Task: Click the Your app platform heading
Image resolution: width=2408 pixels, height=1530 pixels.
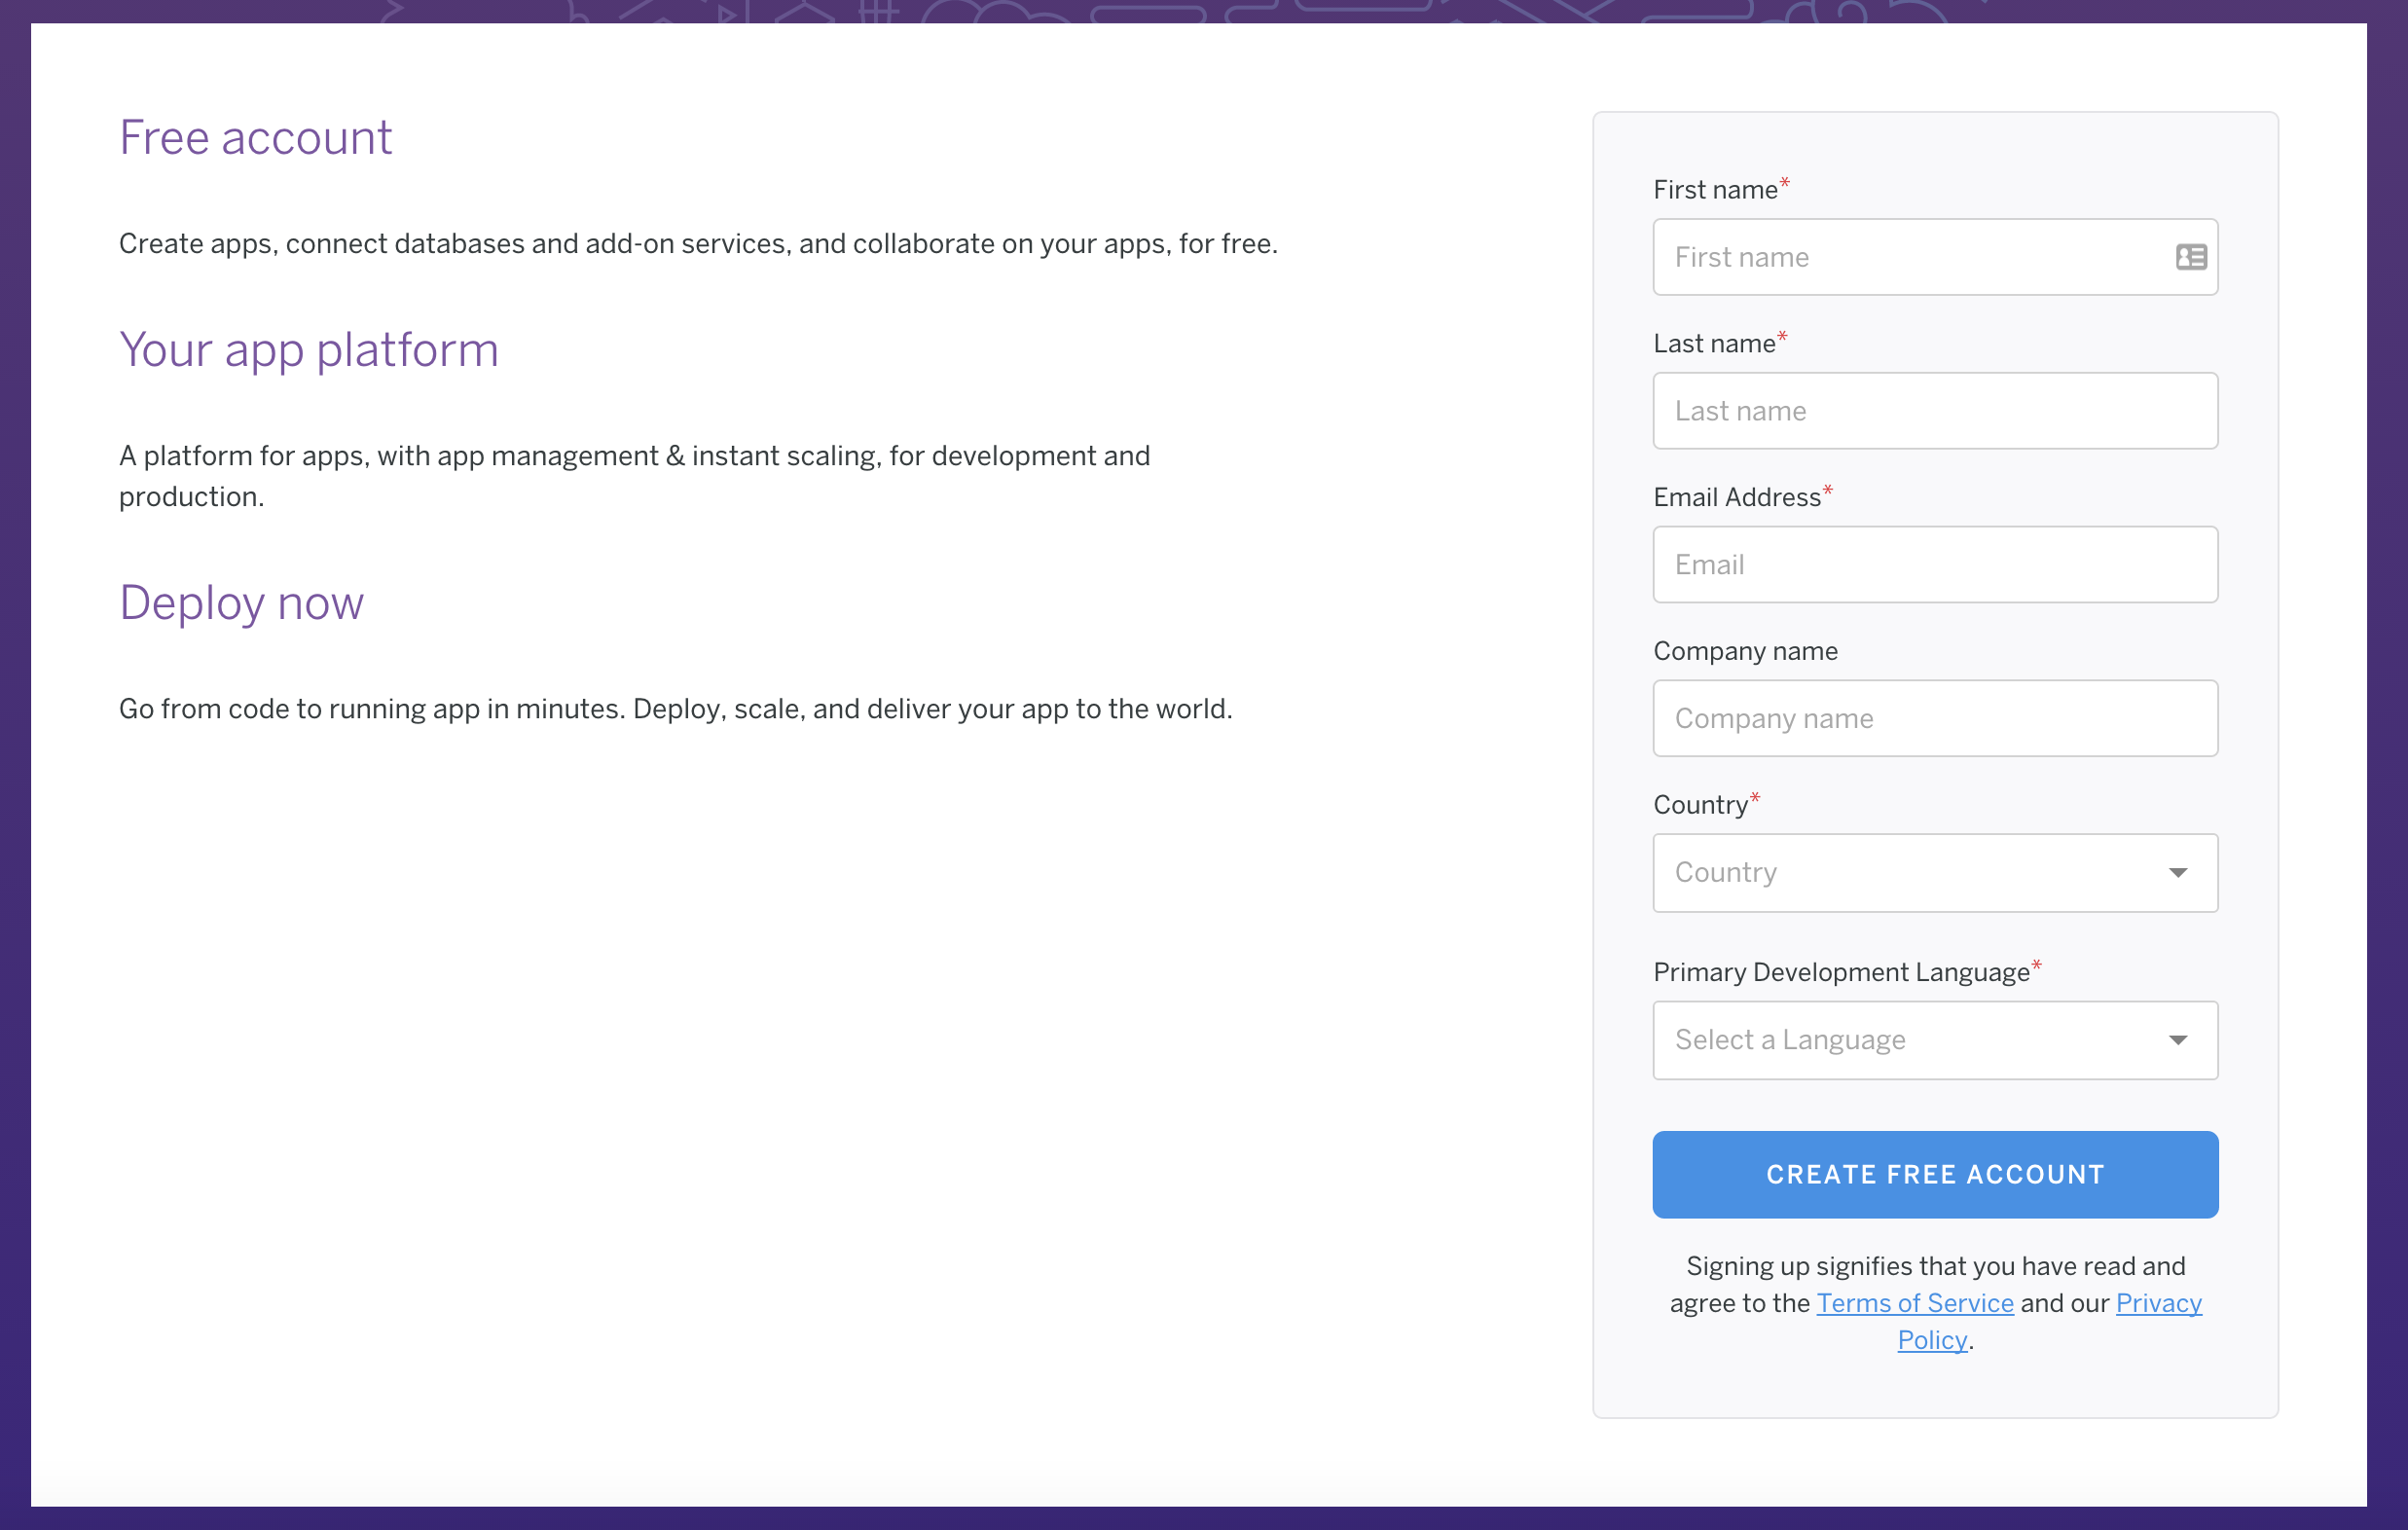Action: coord(308,349)
